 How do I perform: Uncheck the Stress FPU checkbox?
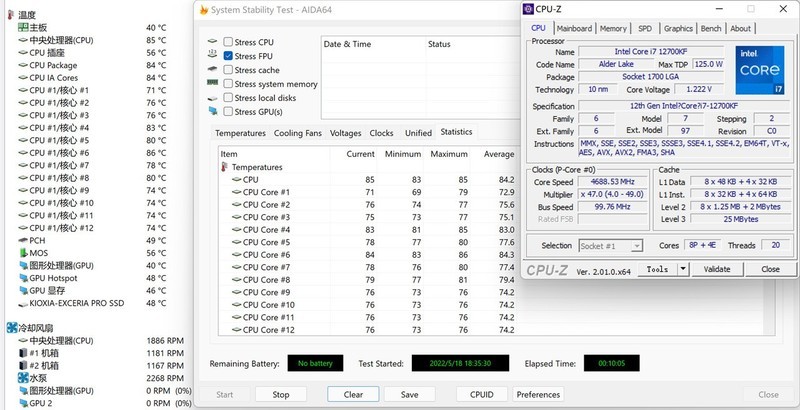point(229,56)
